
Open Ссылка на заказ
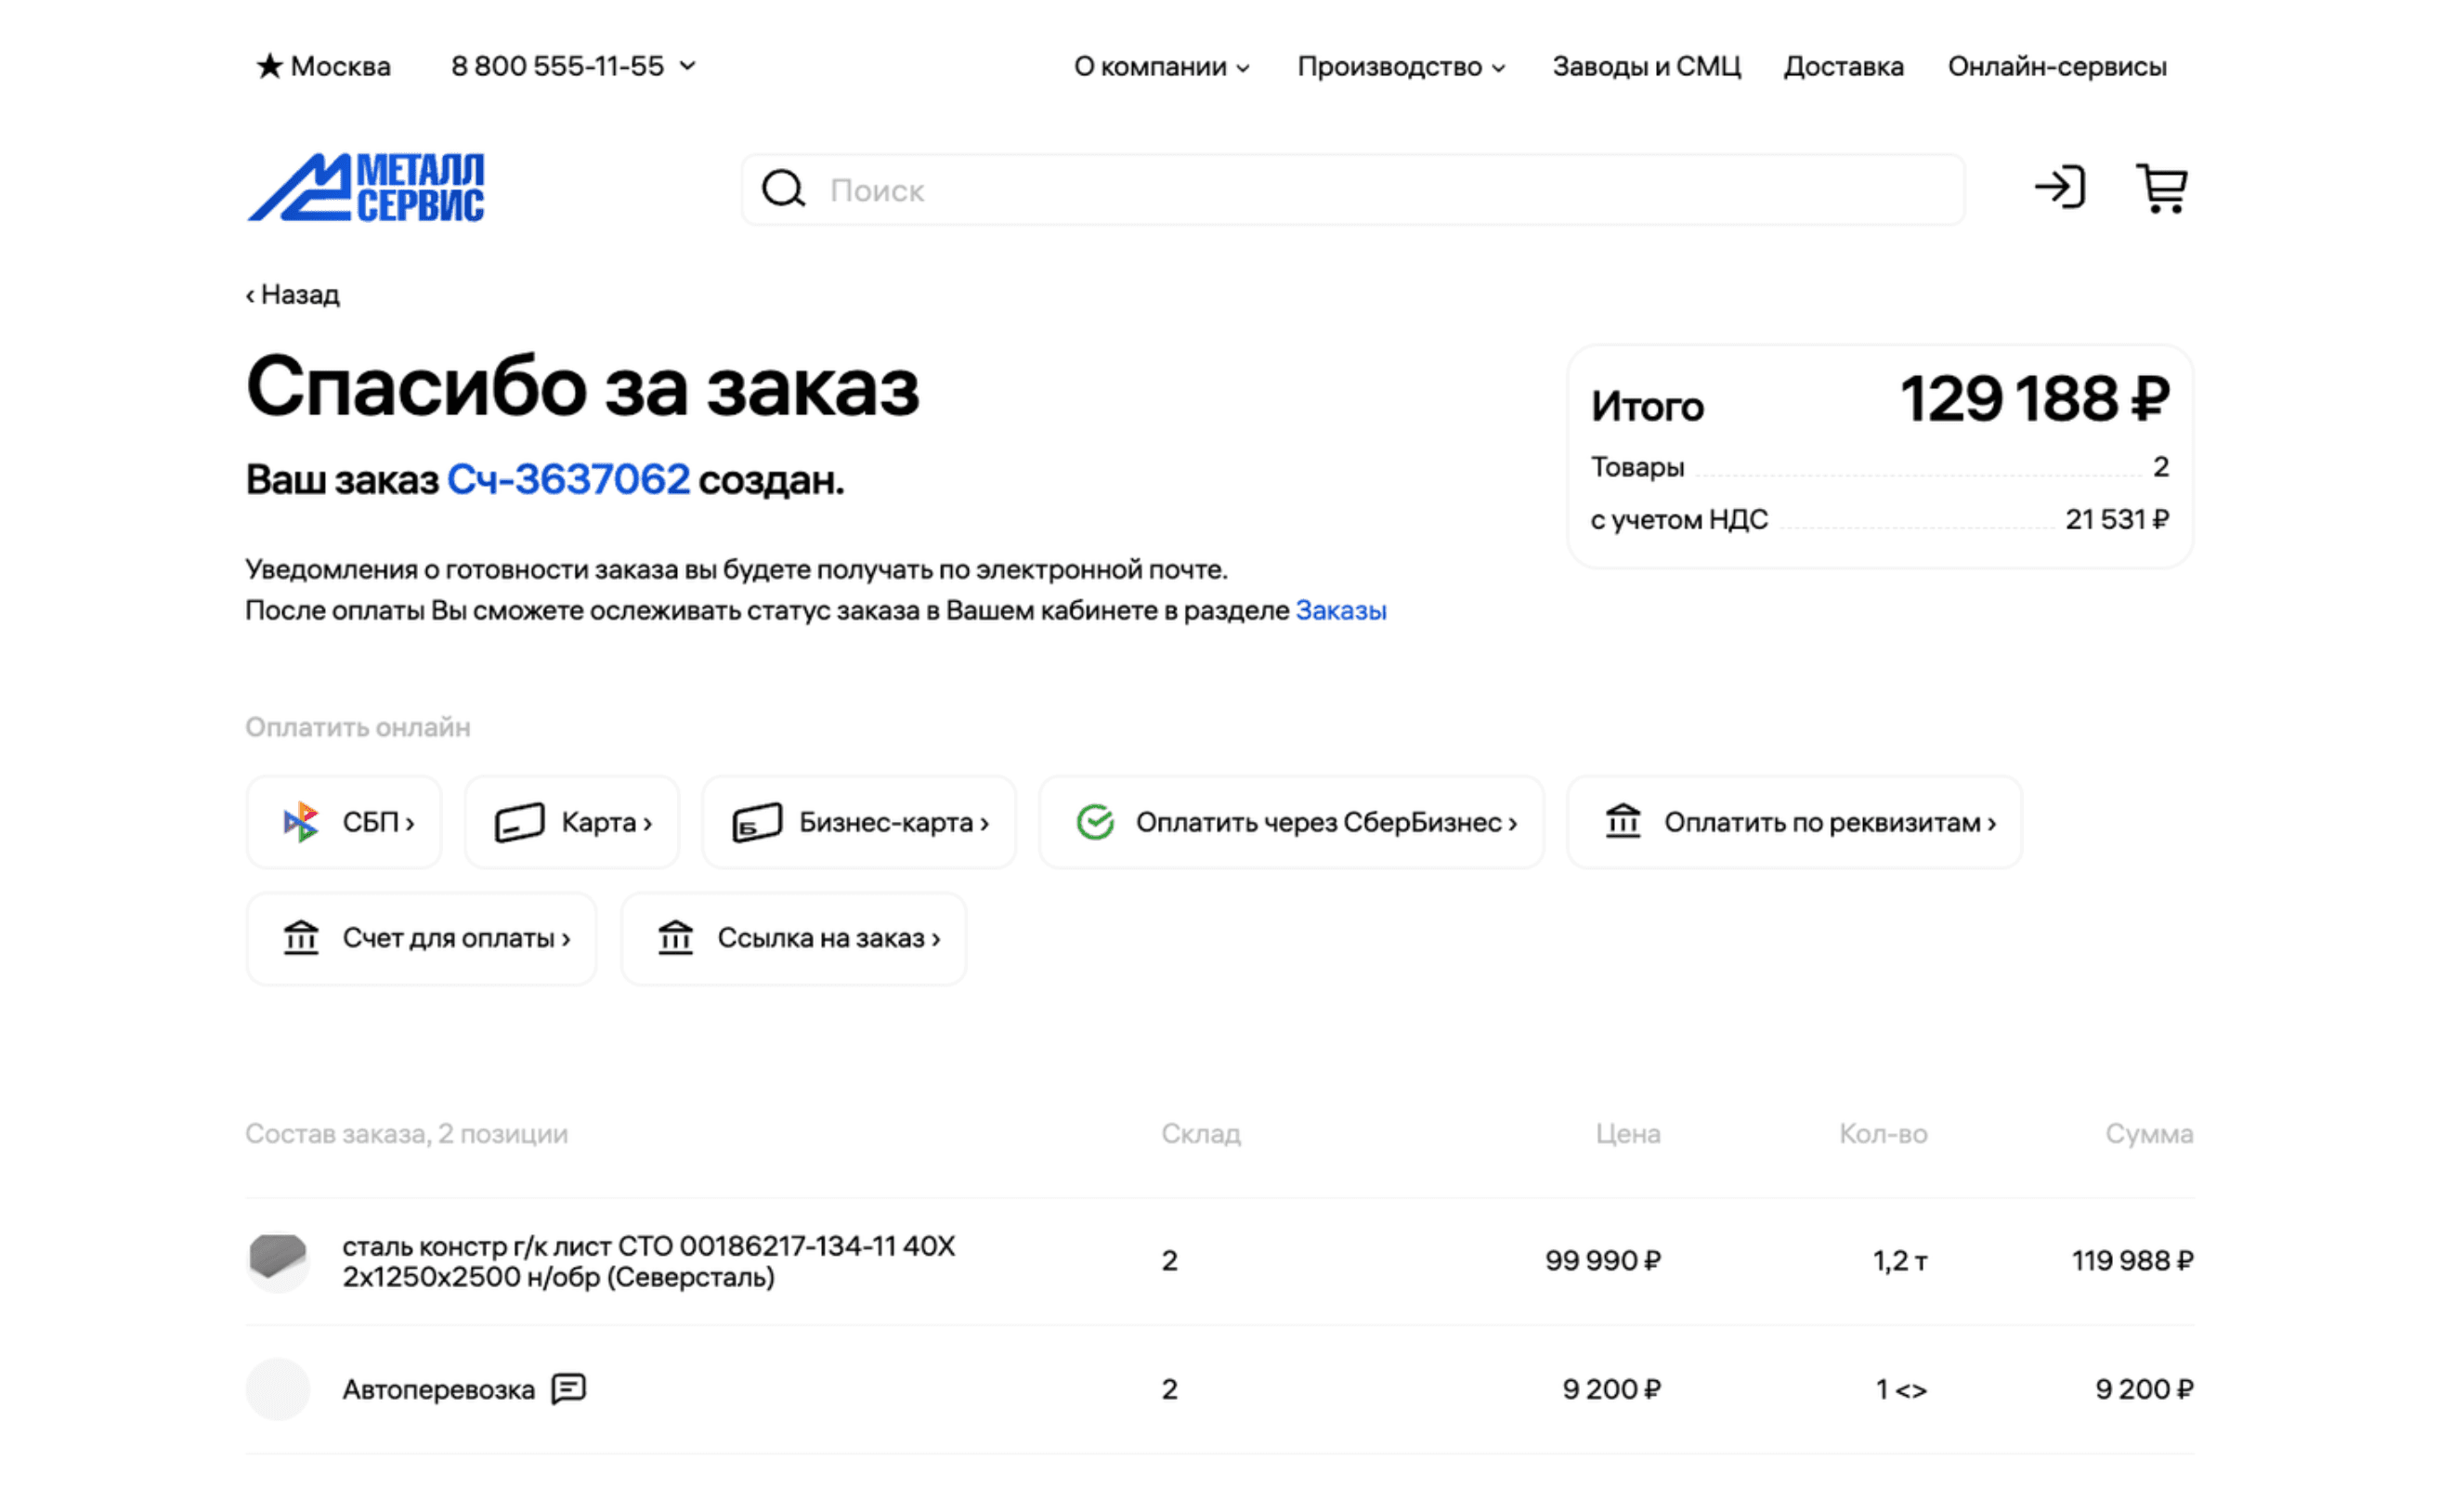(794, 938)
